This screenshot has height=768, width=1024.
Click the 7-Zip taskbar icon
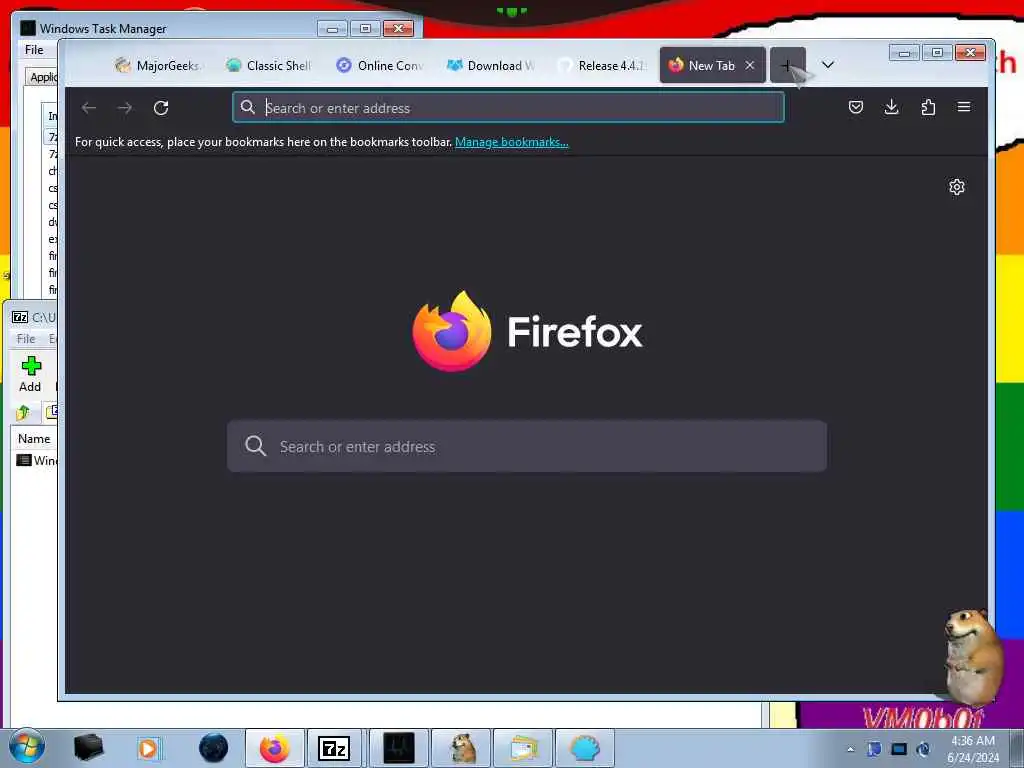[334, 748]
